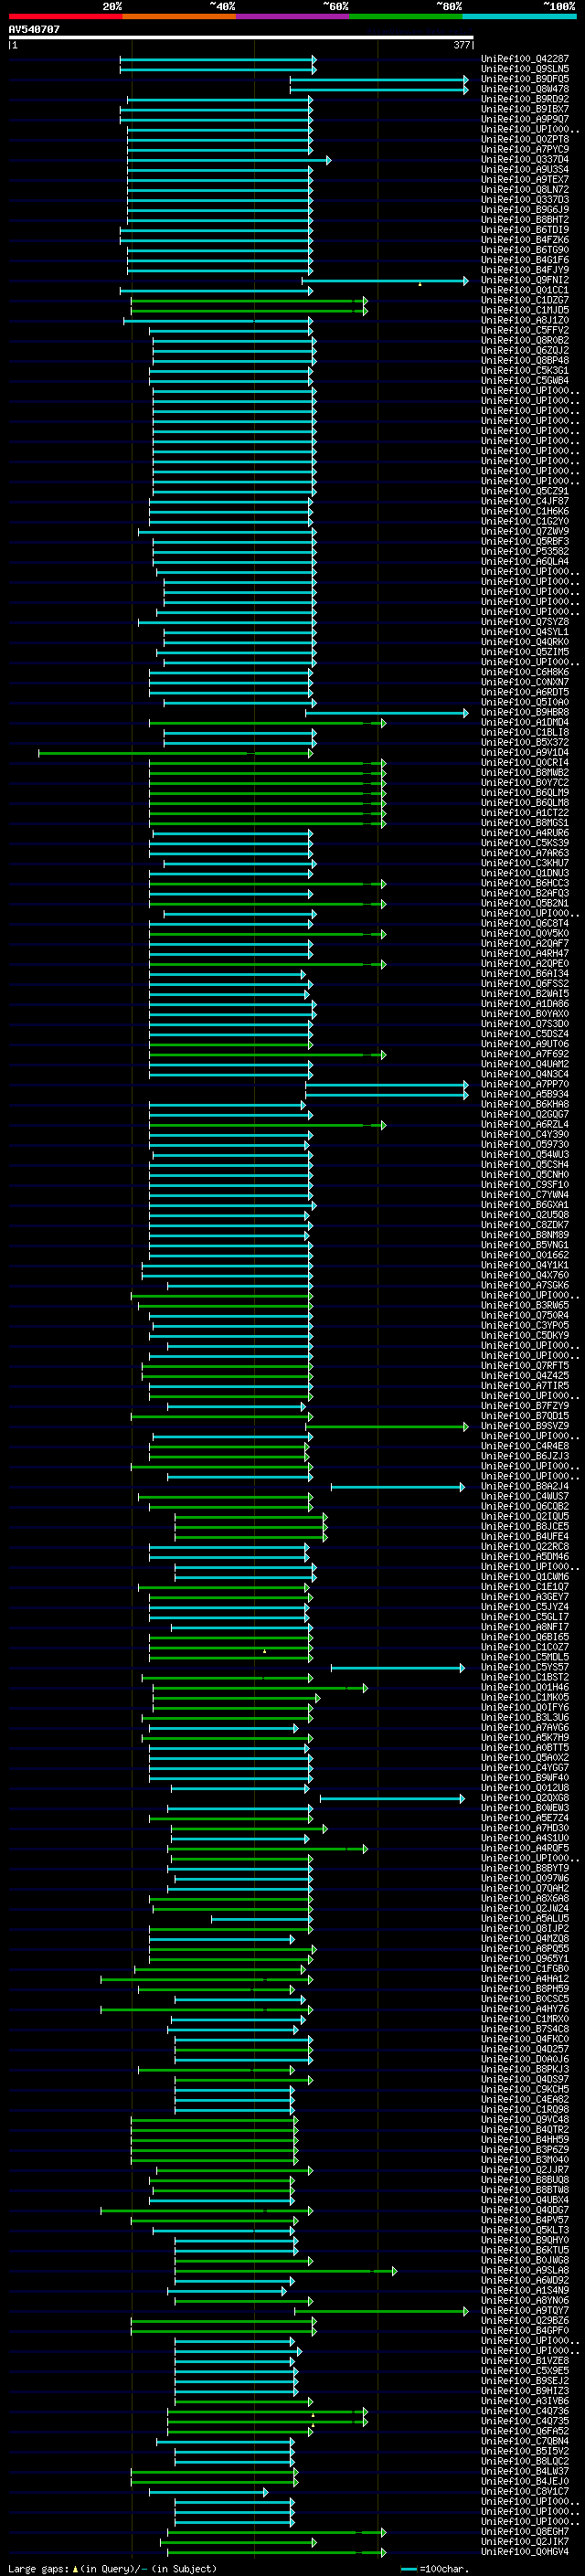Image resolution: width=585 pixels, height=2576 pixels.
Task: Select hit label UniRef100_A1DMD4
Action: pyautogui.click(x=525, y=722)
